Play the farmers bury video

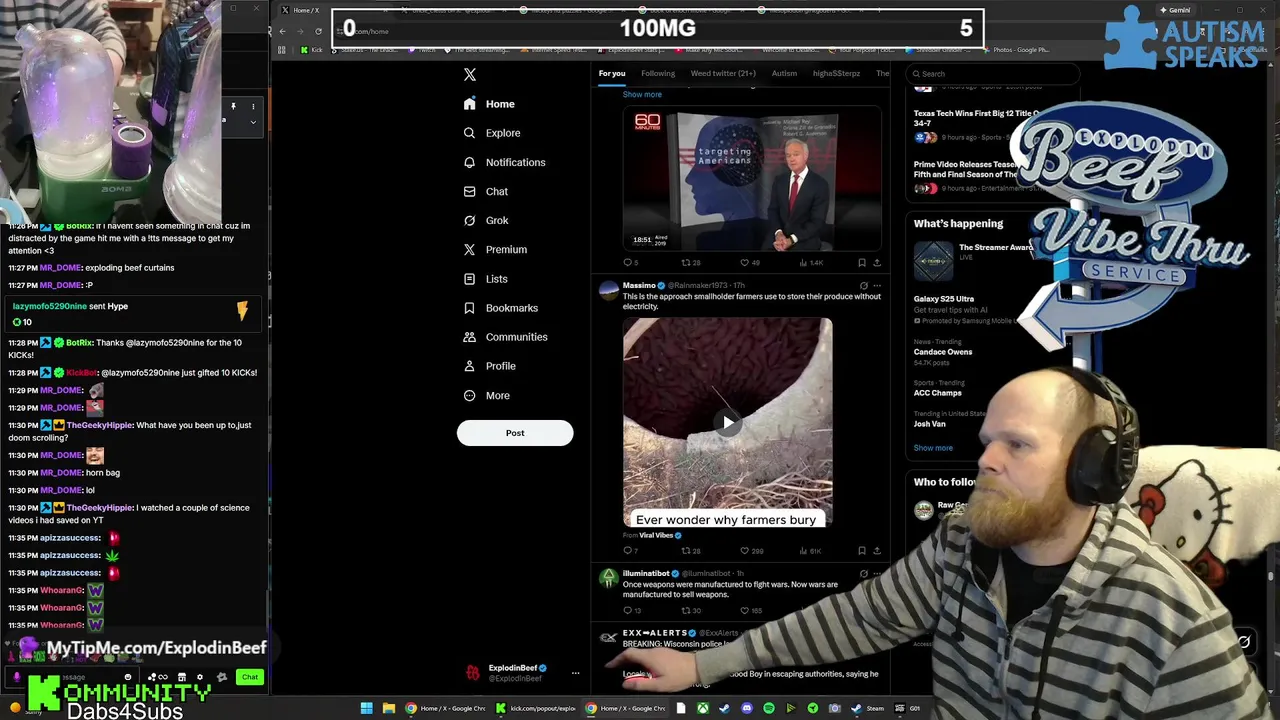click(x=727, y=422)
